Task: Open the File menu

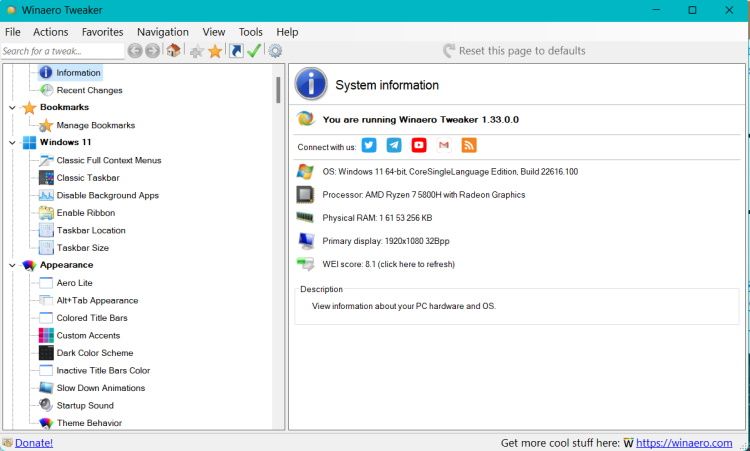Action: 12,32
